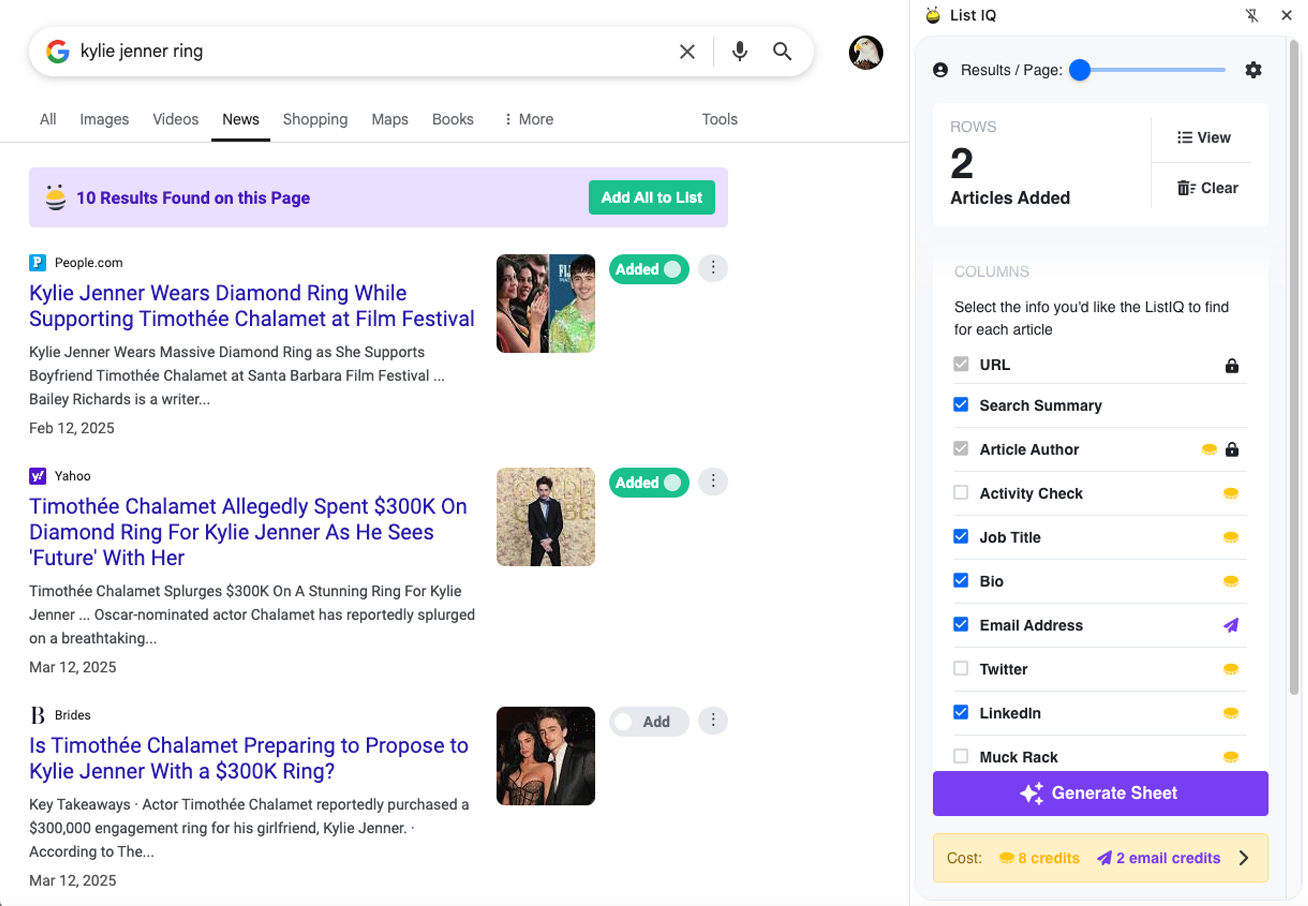The height and width of the screenshot is (906, 1308).
Task: Open the Is Timothée Chalamet Preparing to Propose article
Action: click(x=249, y=758)
